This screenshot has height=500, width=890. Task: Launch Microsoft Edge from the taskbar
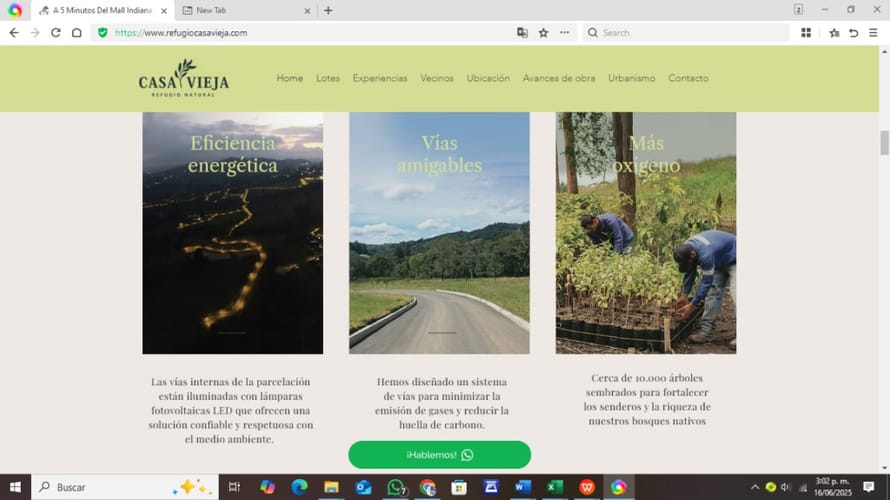coord(299,487)
